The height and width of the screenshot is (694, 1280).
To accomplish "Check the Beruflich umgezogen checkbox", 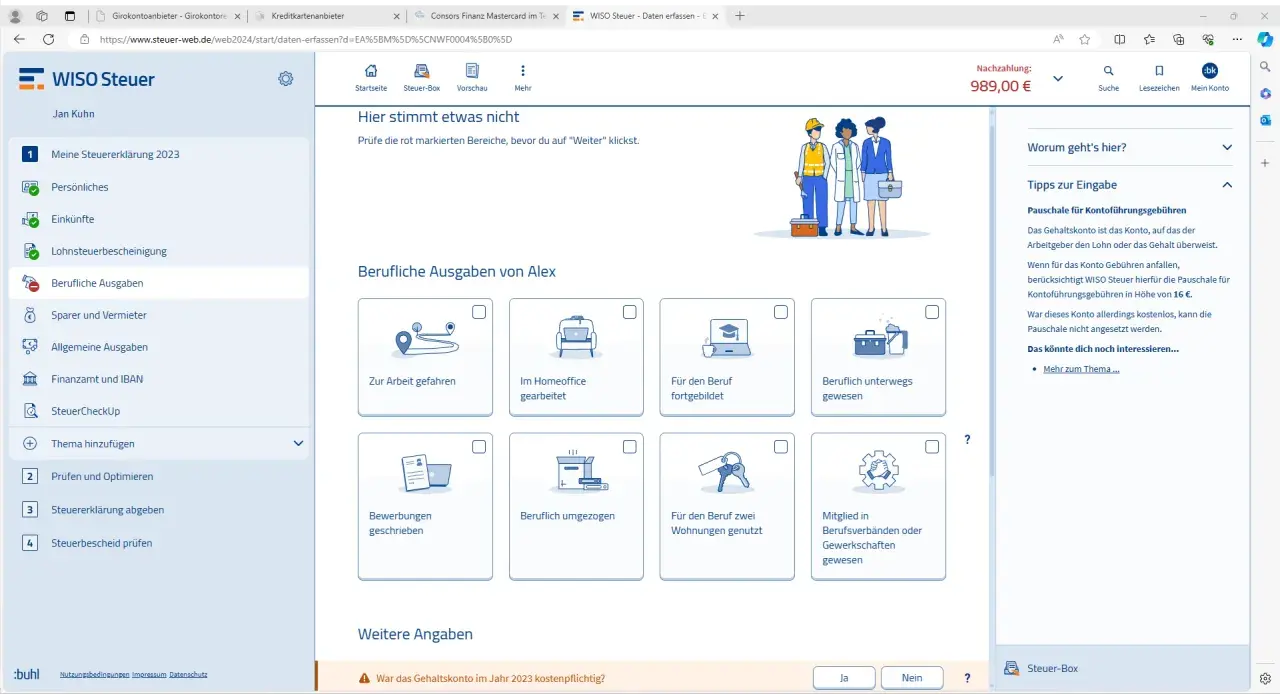I will [x=630, y=446].
